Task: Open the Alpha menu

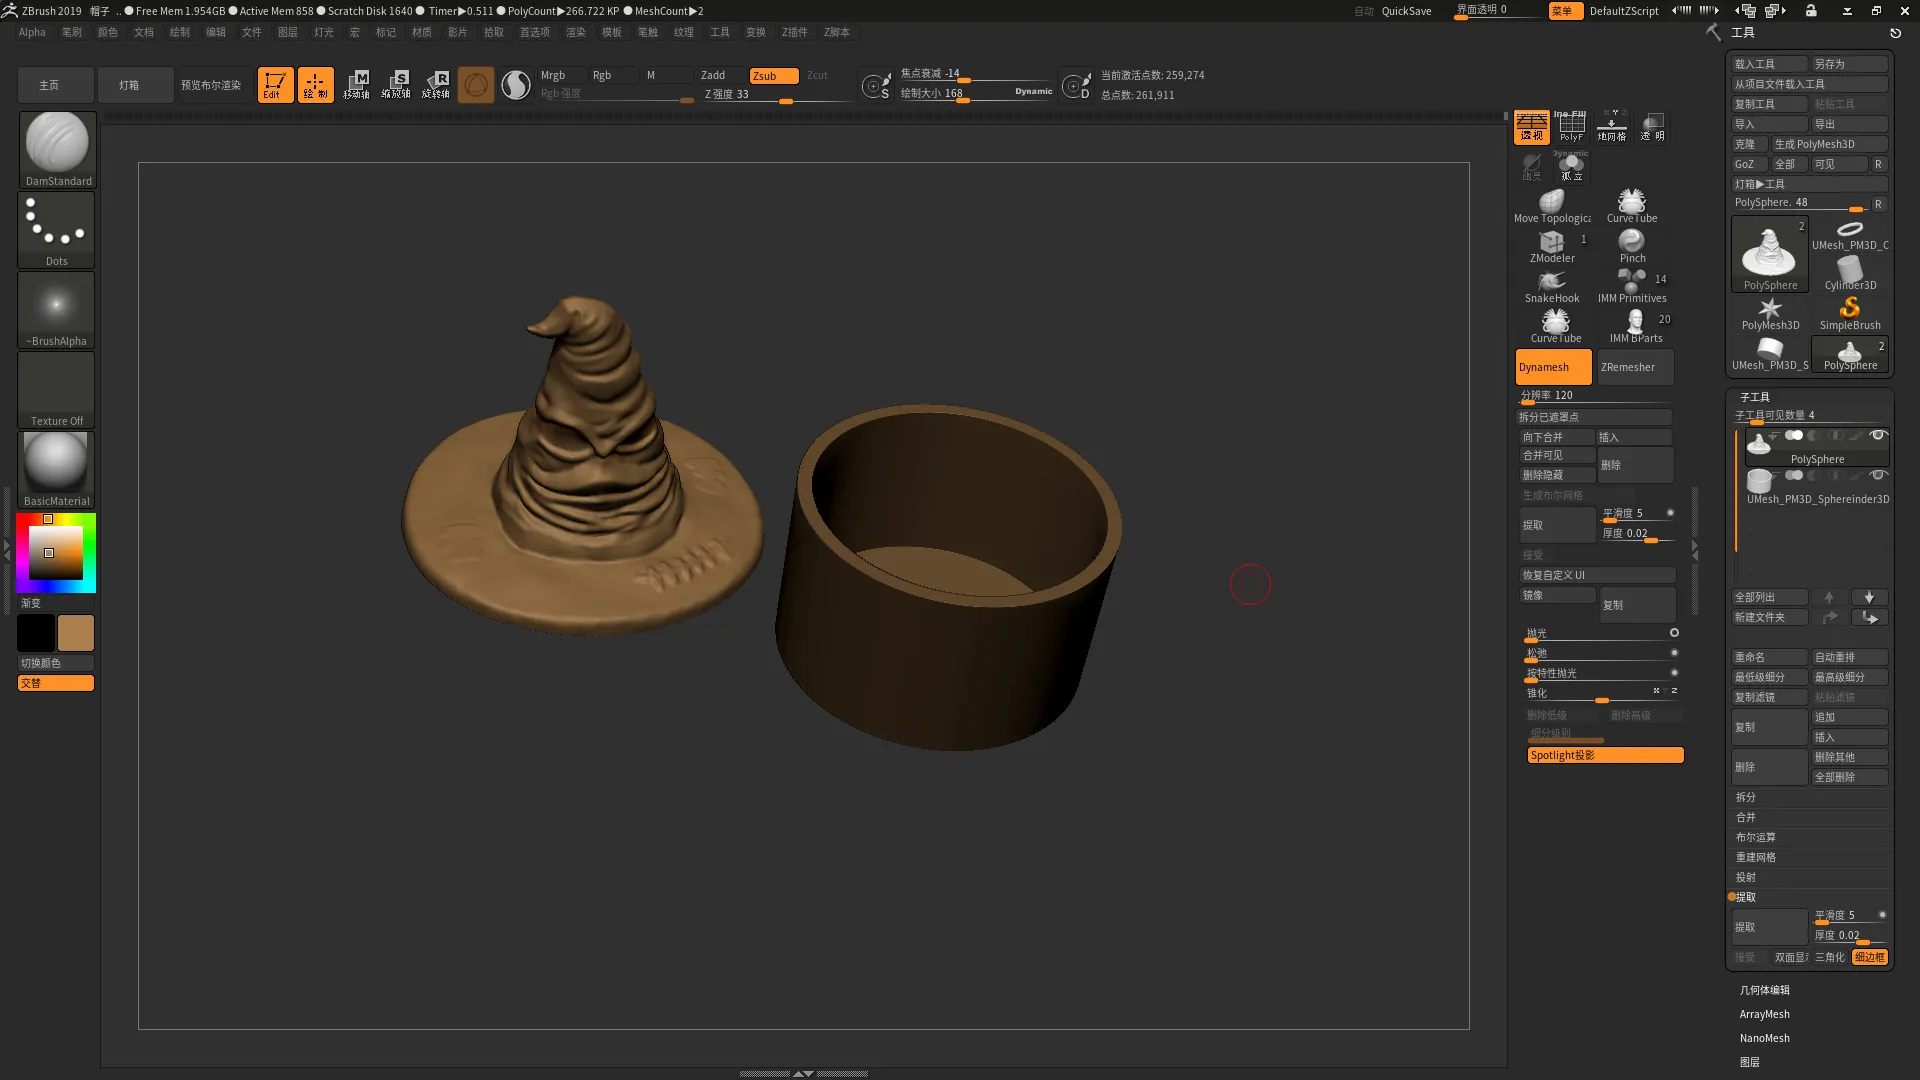Action: (32, 32)
